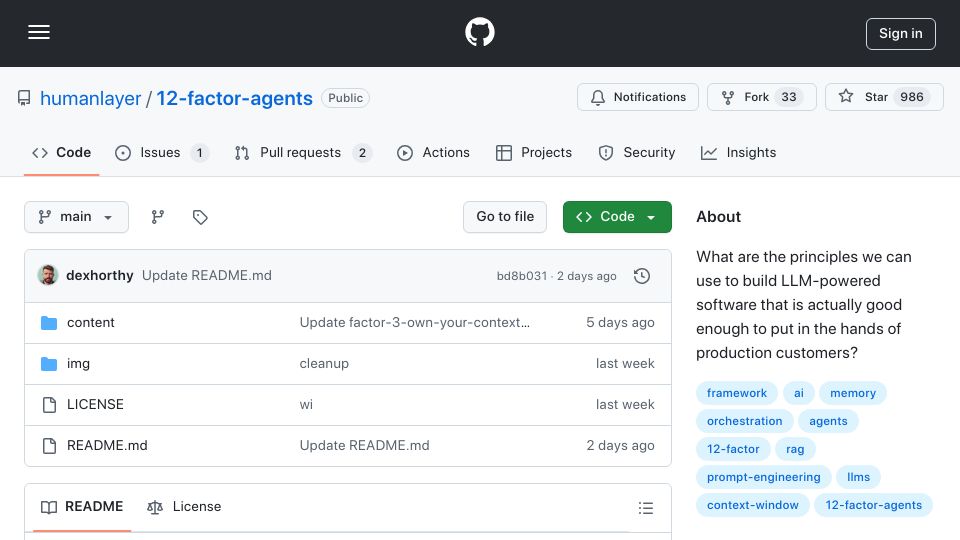960x540 pixels.
Task: Click the Go to file button
Action: coord(504,217)
